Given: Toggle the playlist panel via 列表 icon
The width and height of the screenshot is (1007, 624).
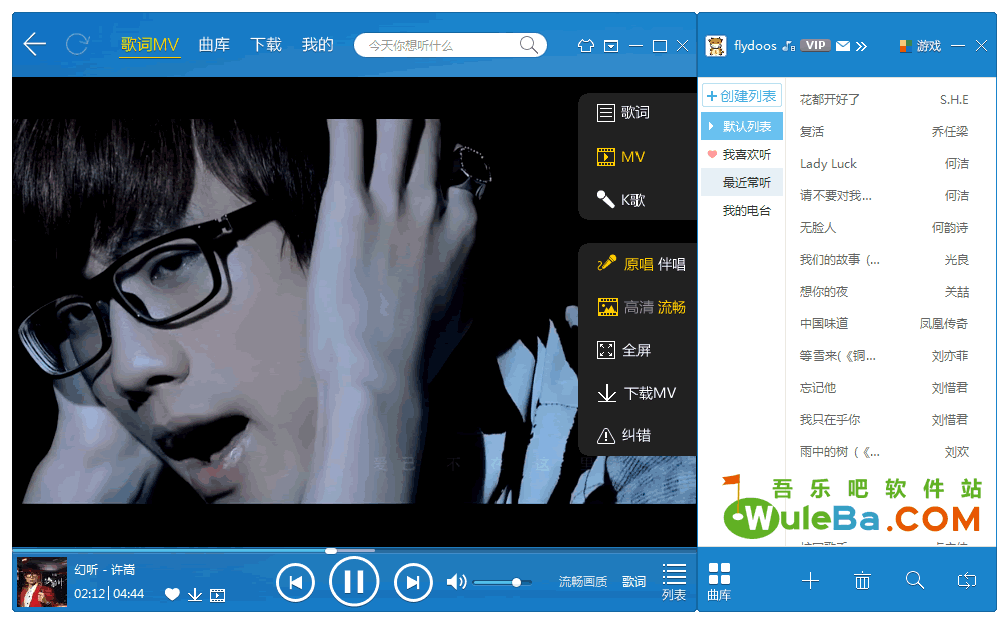Looking at the screenshot, I should [x=674, y=582].
